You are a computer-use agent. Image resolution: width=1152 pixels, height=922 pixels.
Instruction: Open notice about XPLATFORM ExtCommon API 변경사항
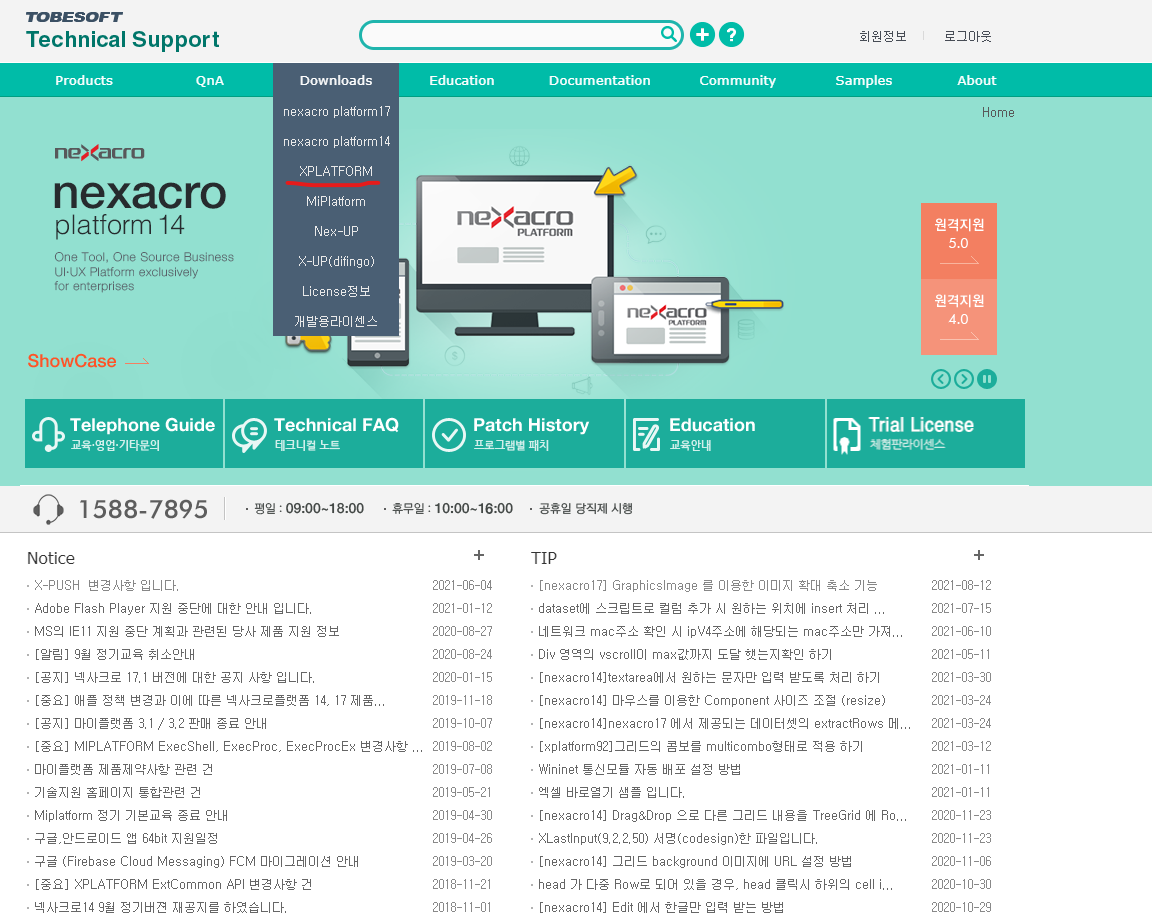point(173,885)
